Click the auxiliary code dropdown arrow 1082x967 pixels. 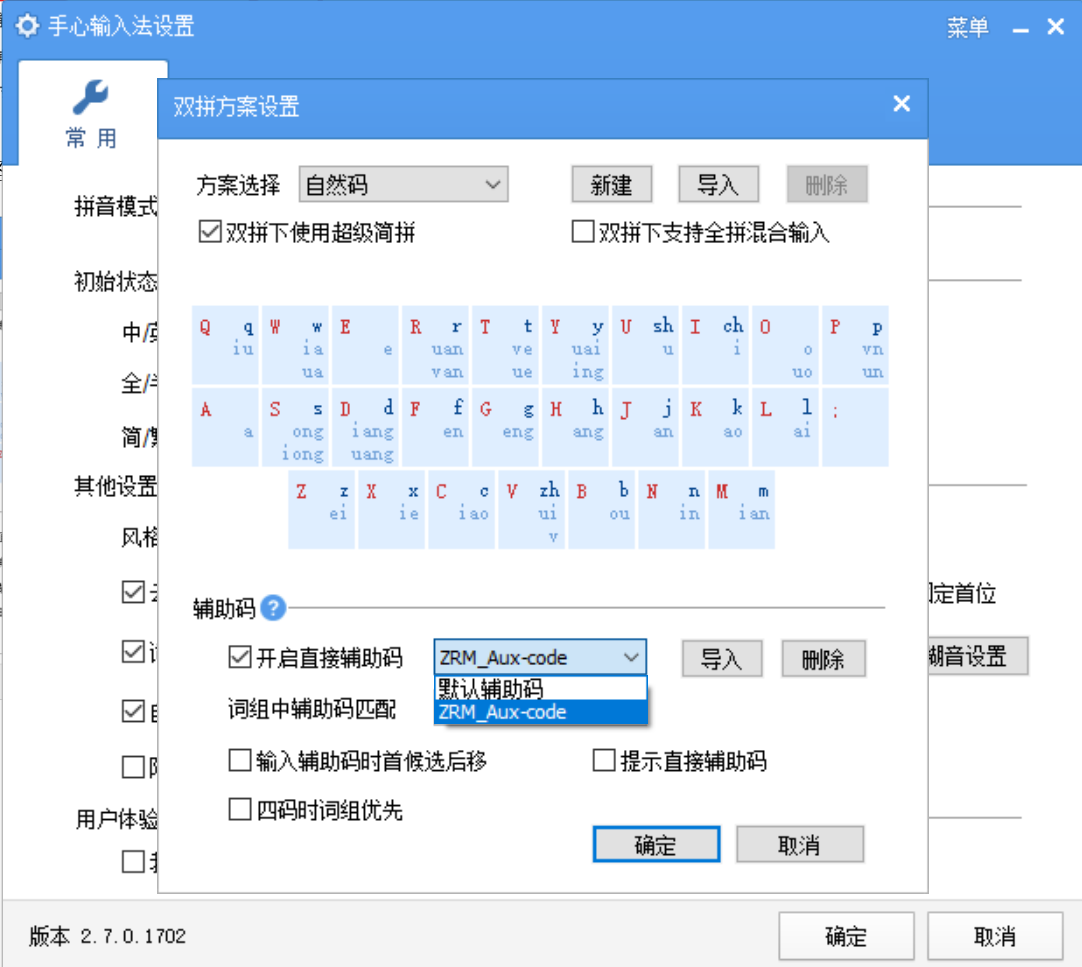click(x=631, y=658)
